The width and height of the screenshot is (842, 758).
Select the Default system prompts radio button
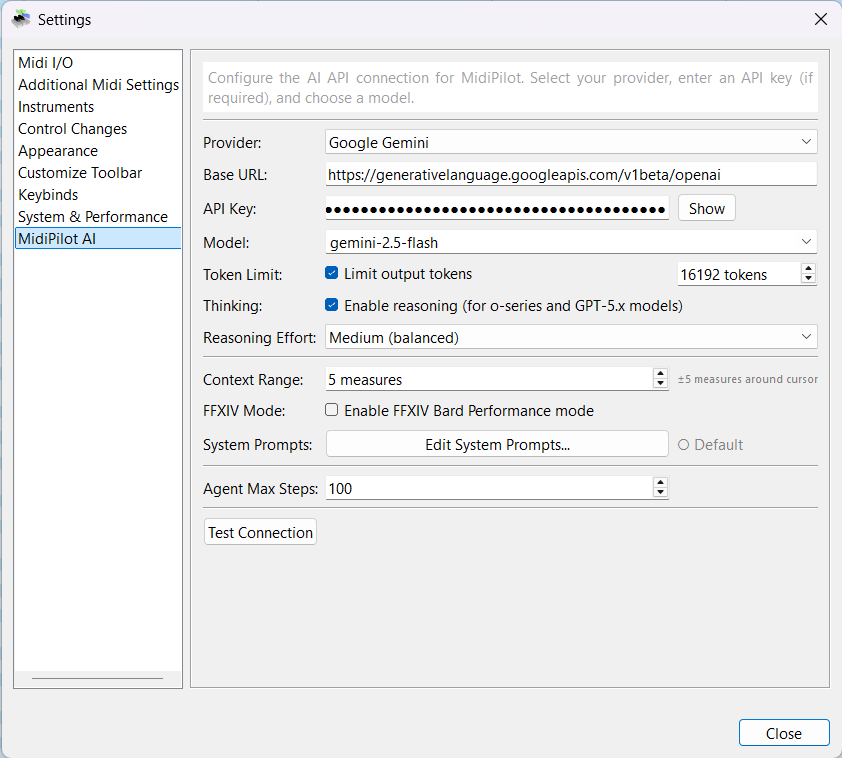(x=682, y=444)
